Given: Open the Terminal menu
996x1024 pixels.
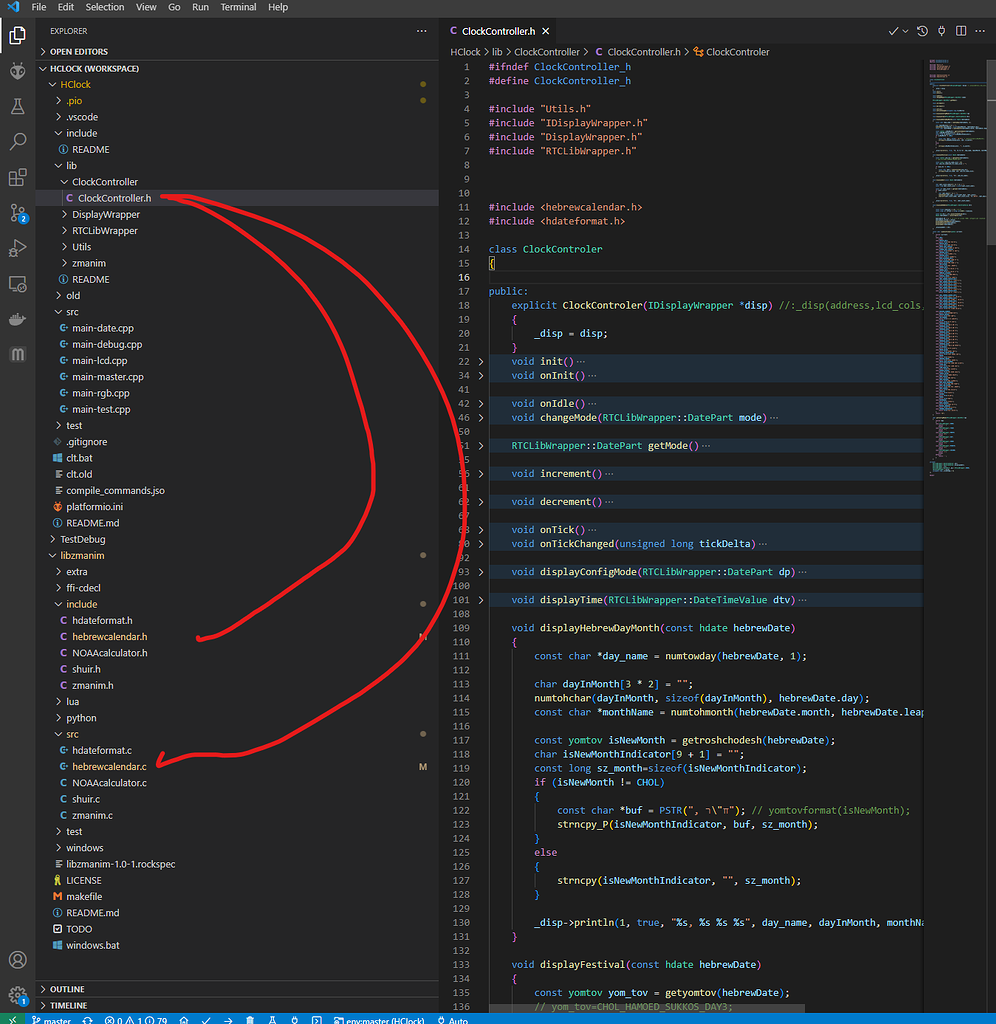Looking at the screenshot, I should [x=238, y=7].
